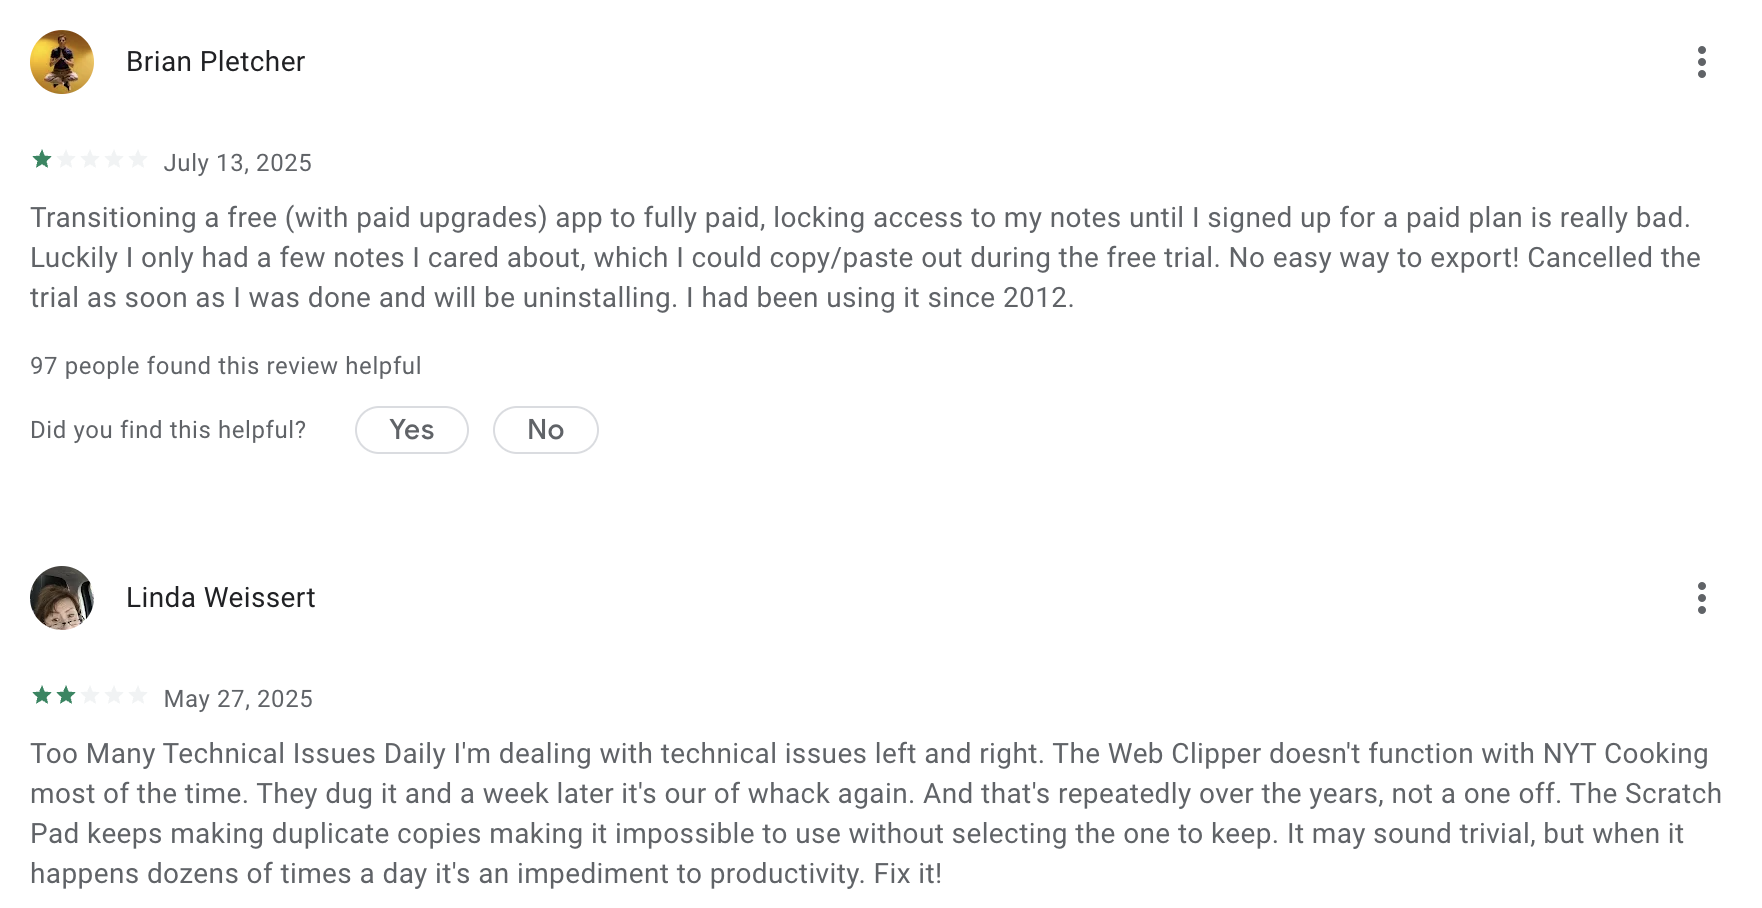Screen dimensions: 1762x908
Task: Open options menu next to Brian Pletcher
Action: [1702, 61]
